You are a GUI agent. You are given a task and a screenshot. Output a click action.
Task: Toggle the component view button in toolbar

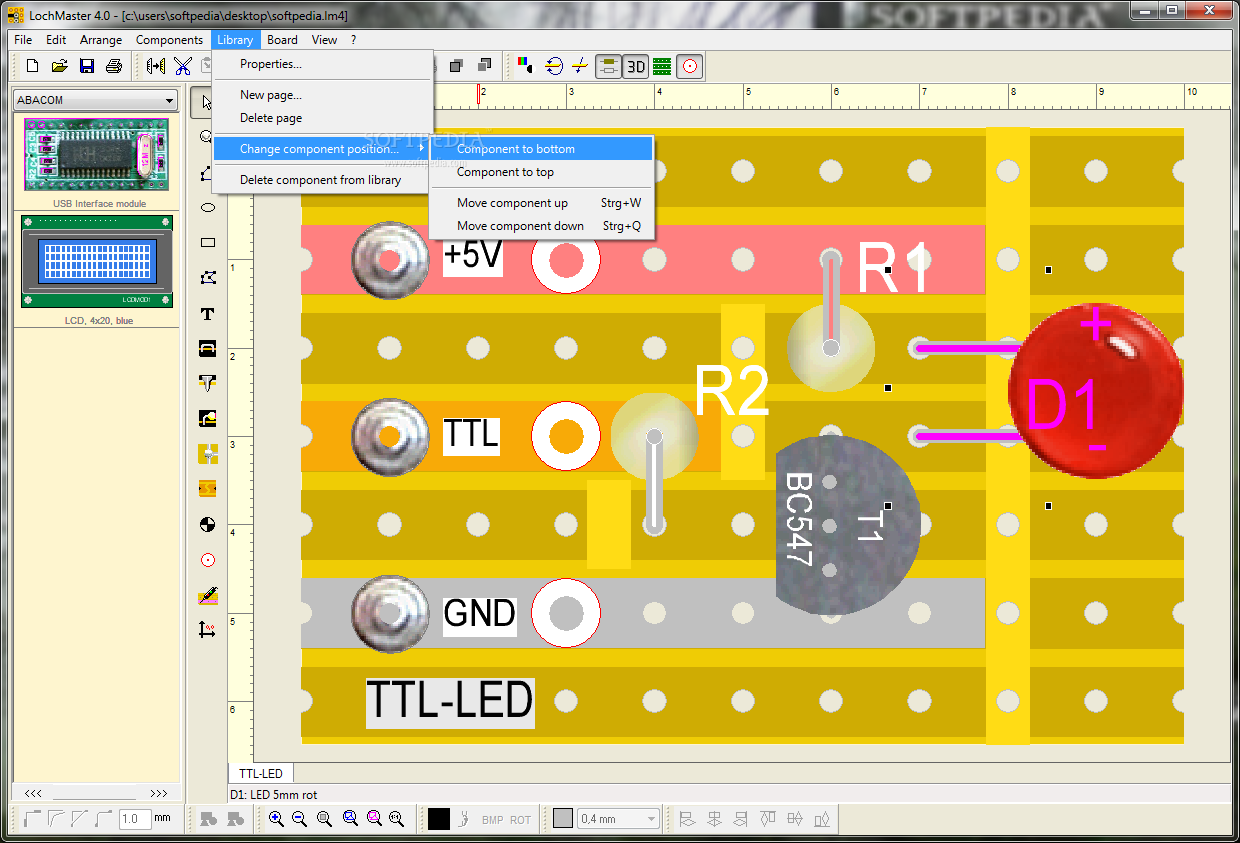tap(608, 67)
